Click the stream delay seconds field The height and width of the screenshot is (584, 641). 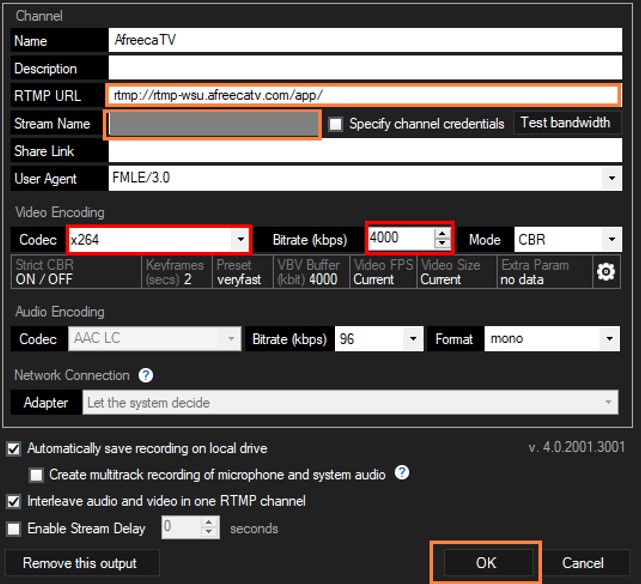(182, 527)
